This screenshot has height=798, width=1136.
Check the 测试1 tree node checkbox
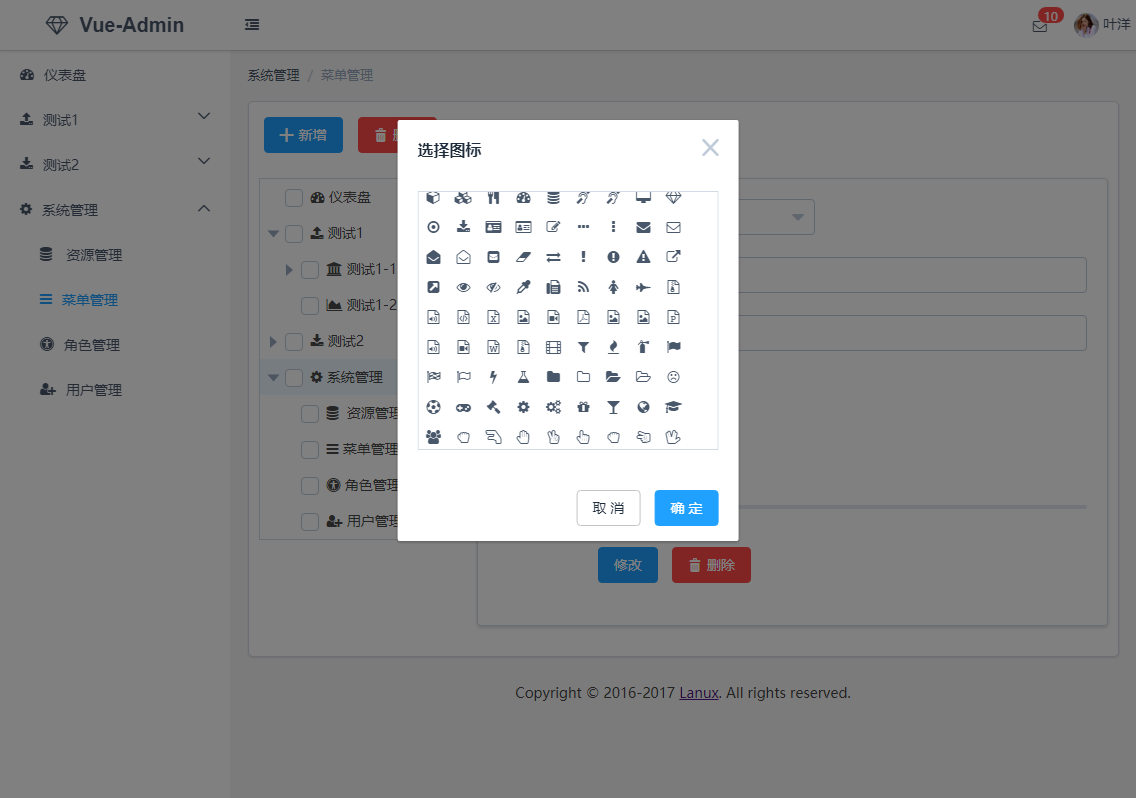(x=294, y=233)
